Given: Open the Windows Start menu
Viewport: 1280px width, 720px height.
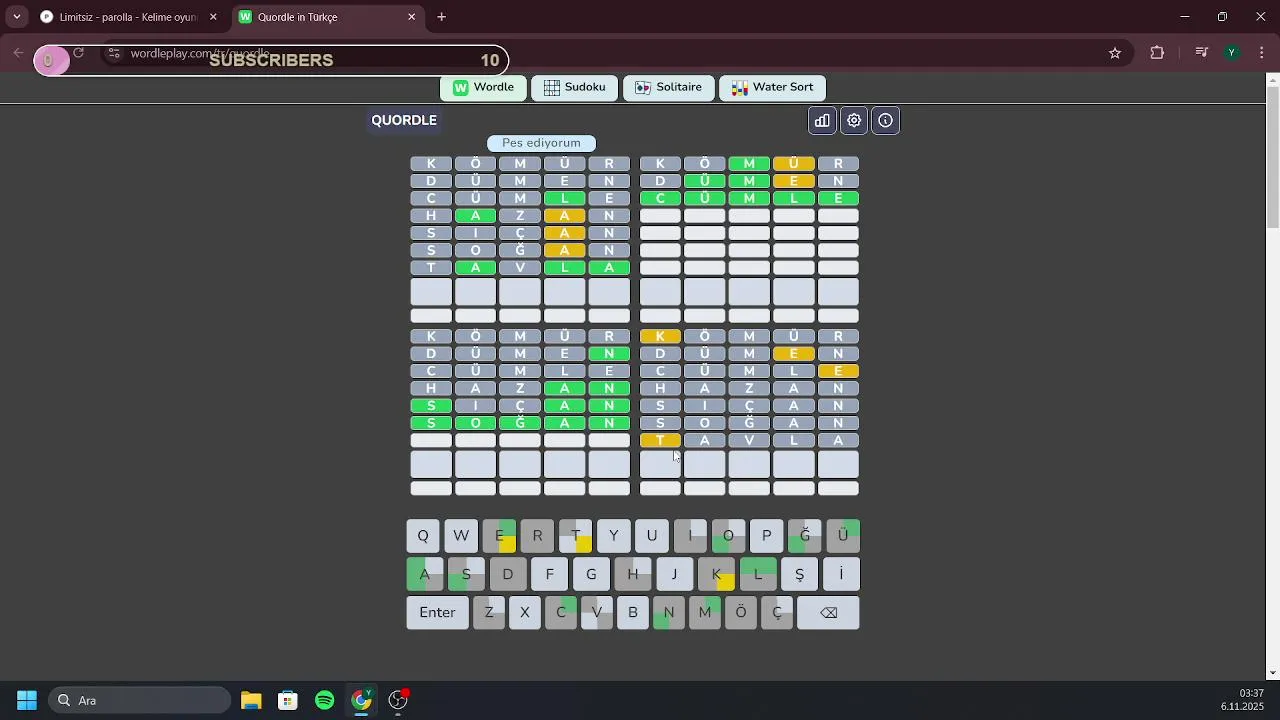Looking at the screenshot, I should click(27, 700).
